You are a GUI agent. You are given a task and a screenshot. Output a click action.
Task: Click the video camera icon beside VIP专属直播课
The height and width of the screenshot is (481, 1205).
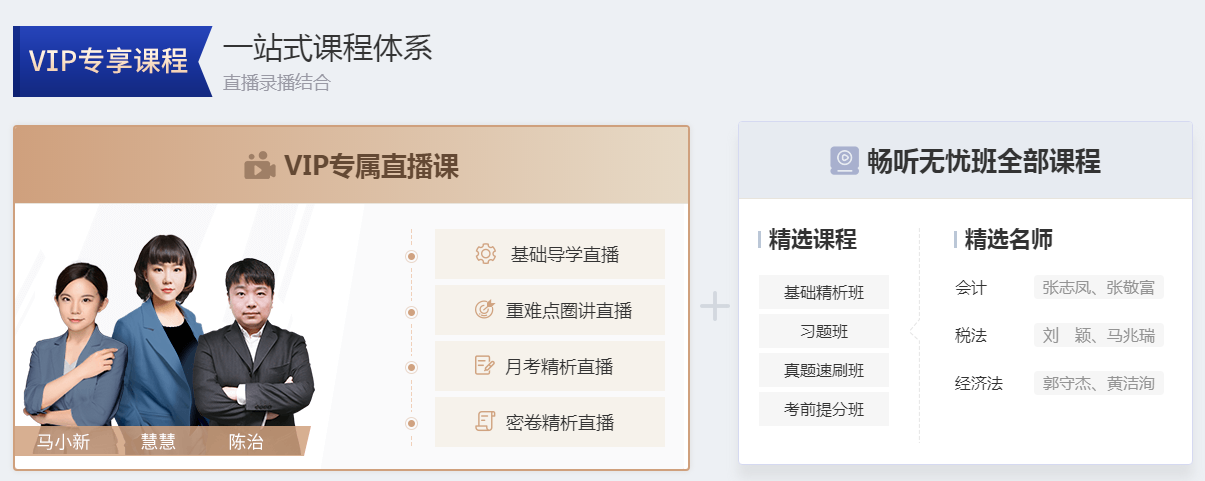[x=259, y=165]
